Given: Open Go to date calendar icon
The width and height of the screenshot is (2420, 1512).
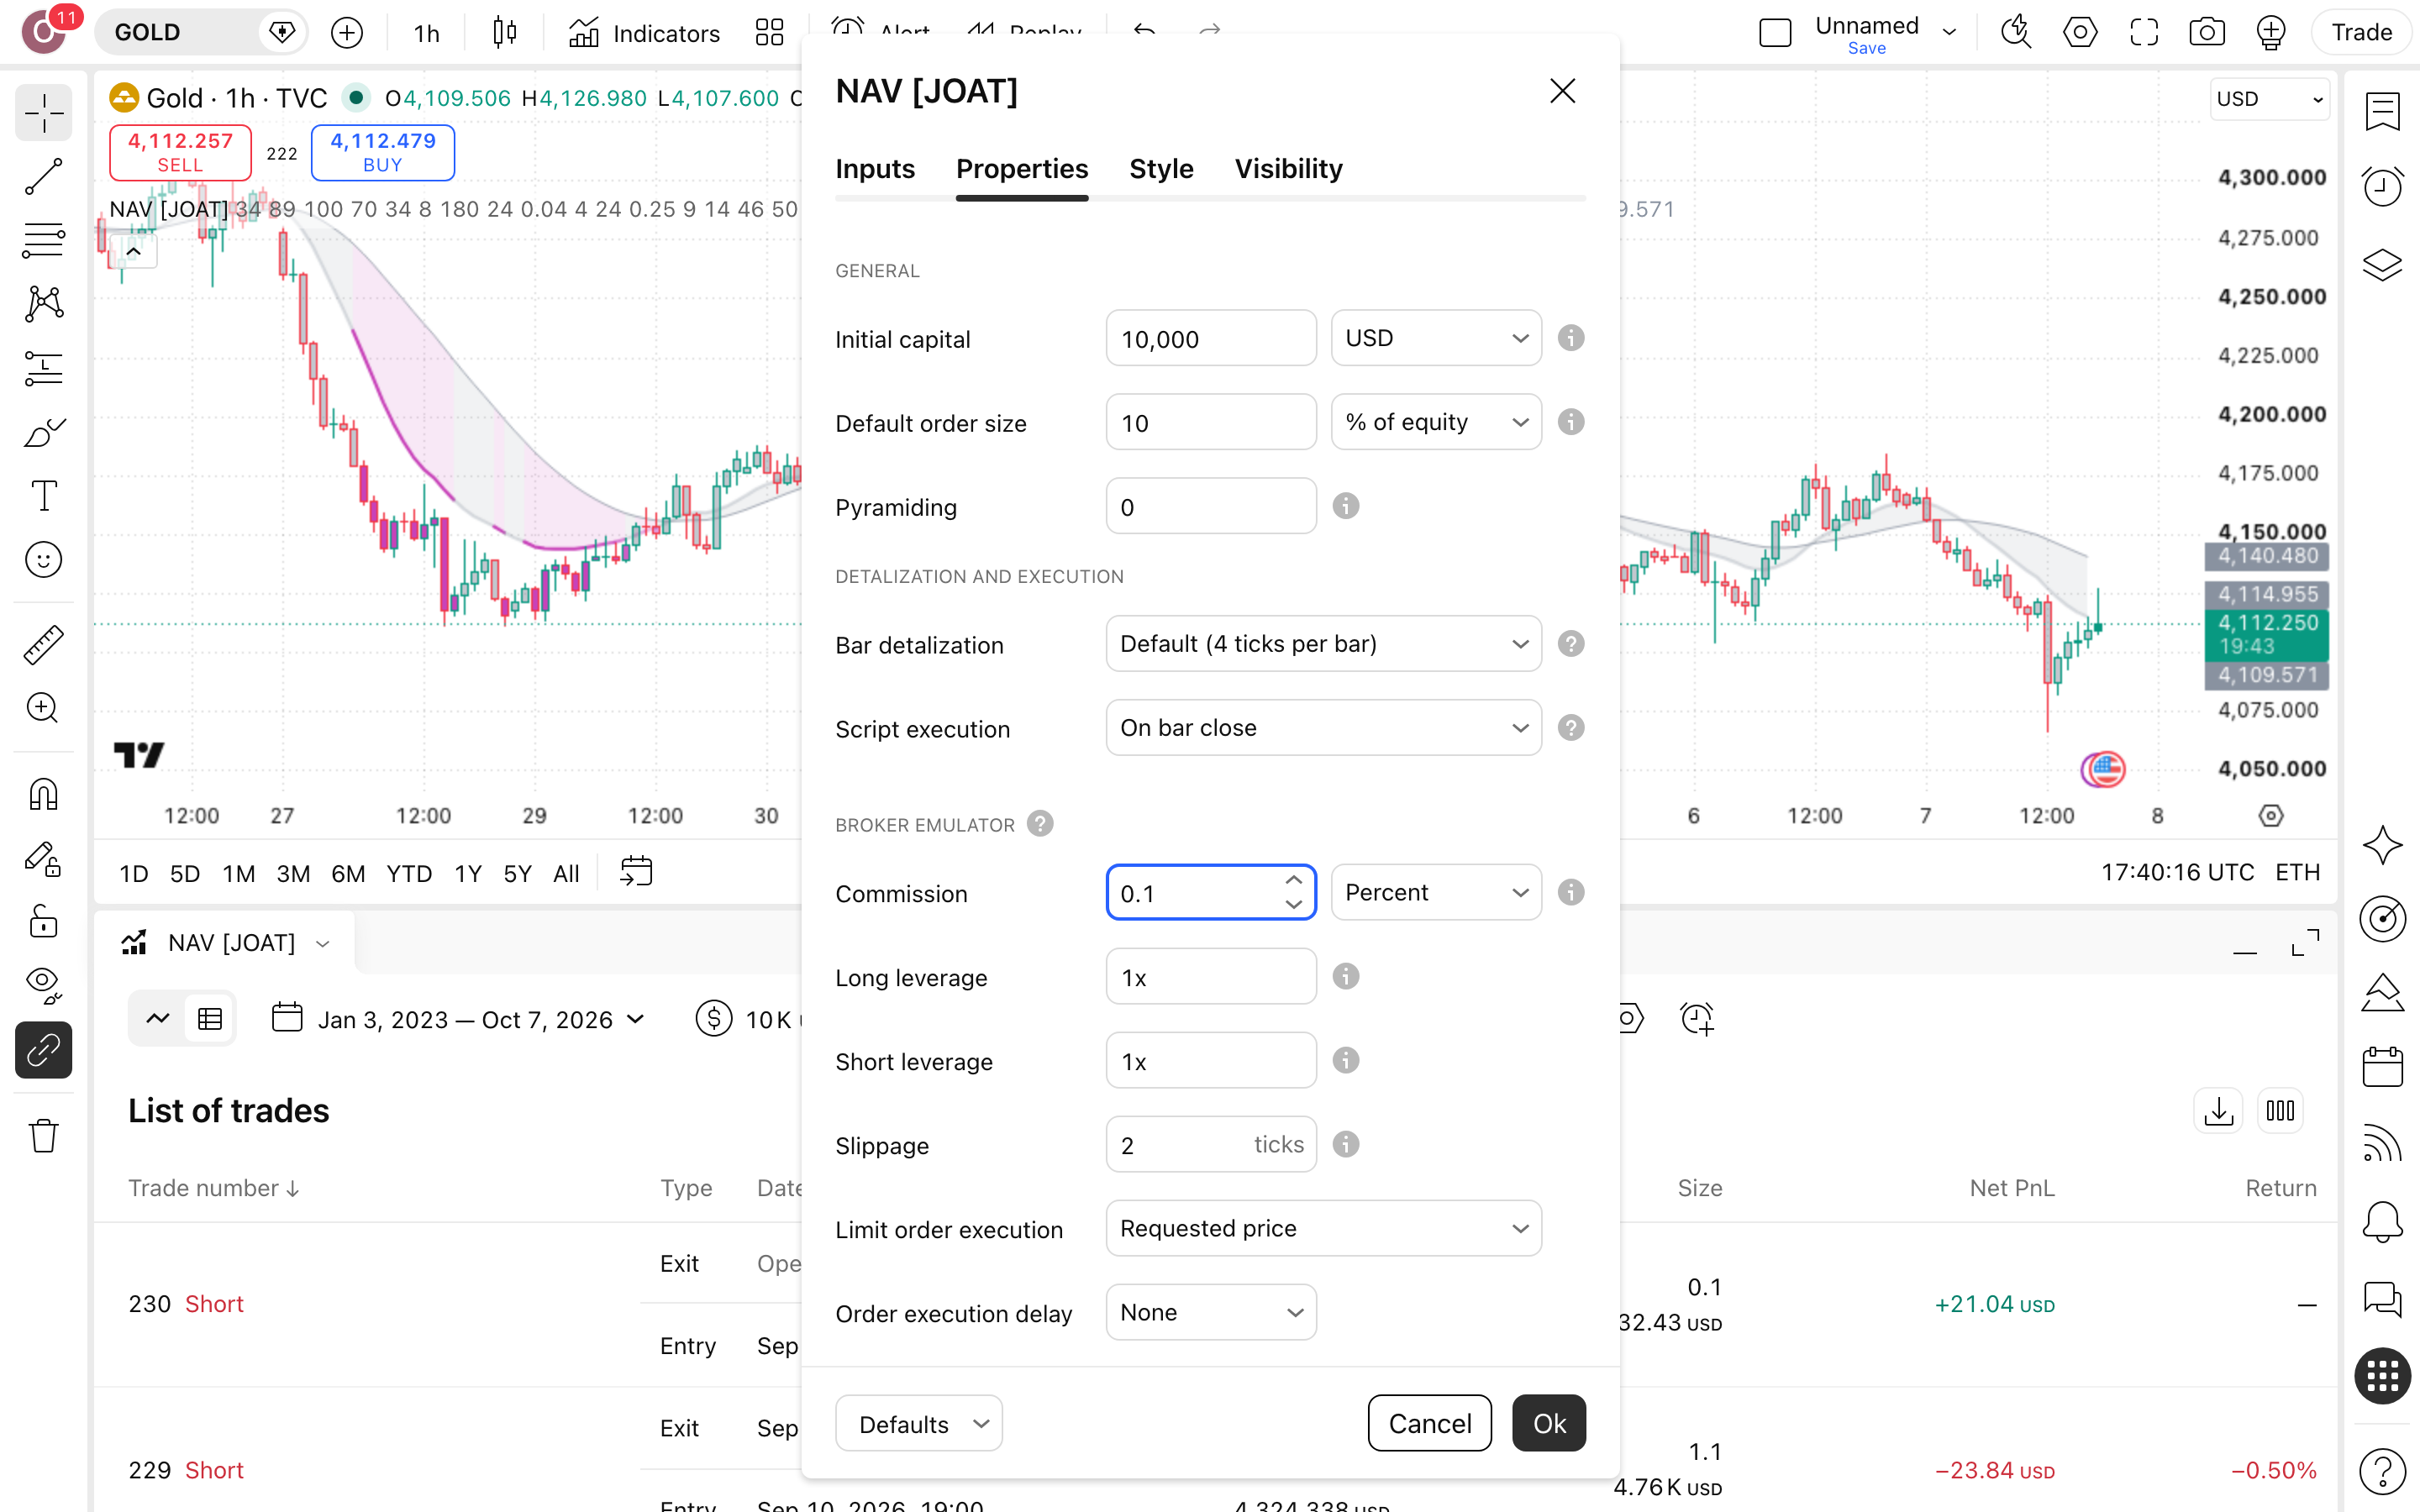Looking at the screenshot, I should (636, 872).
